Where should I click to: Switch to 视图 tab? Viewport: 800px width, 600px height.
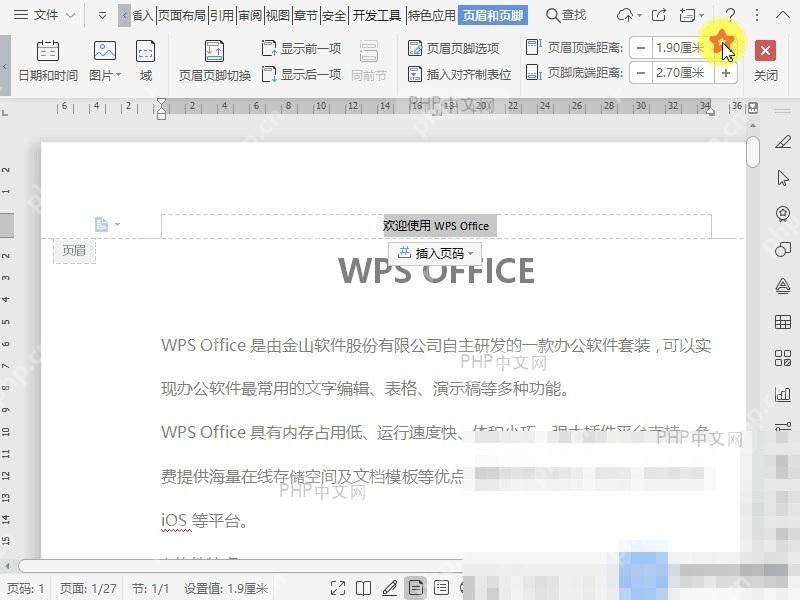pyautogui.click(x=278, y=16)
